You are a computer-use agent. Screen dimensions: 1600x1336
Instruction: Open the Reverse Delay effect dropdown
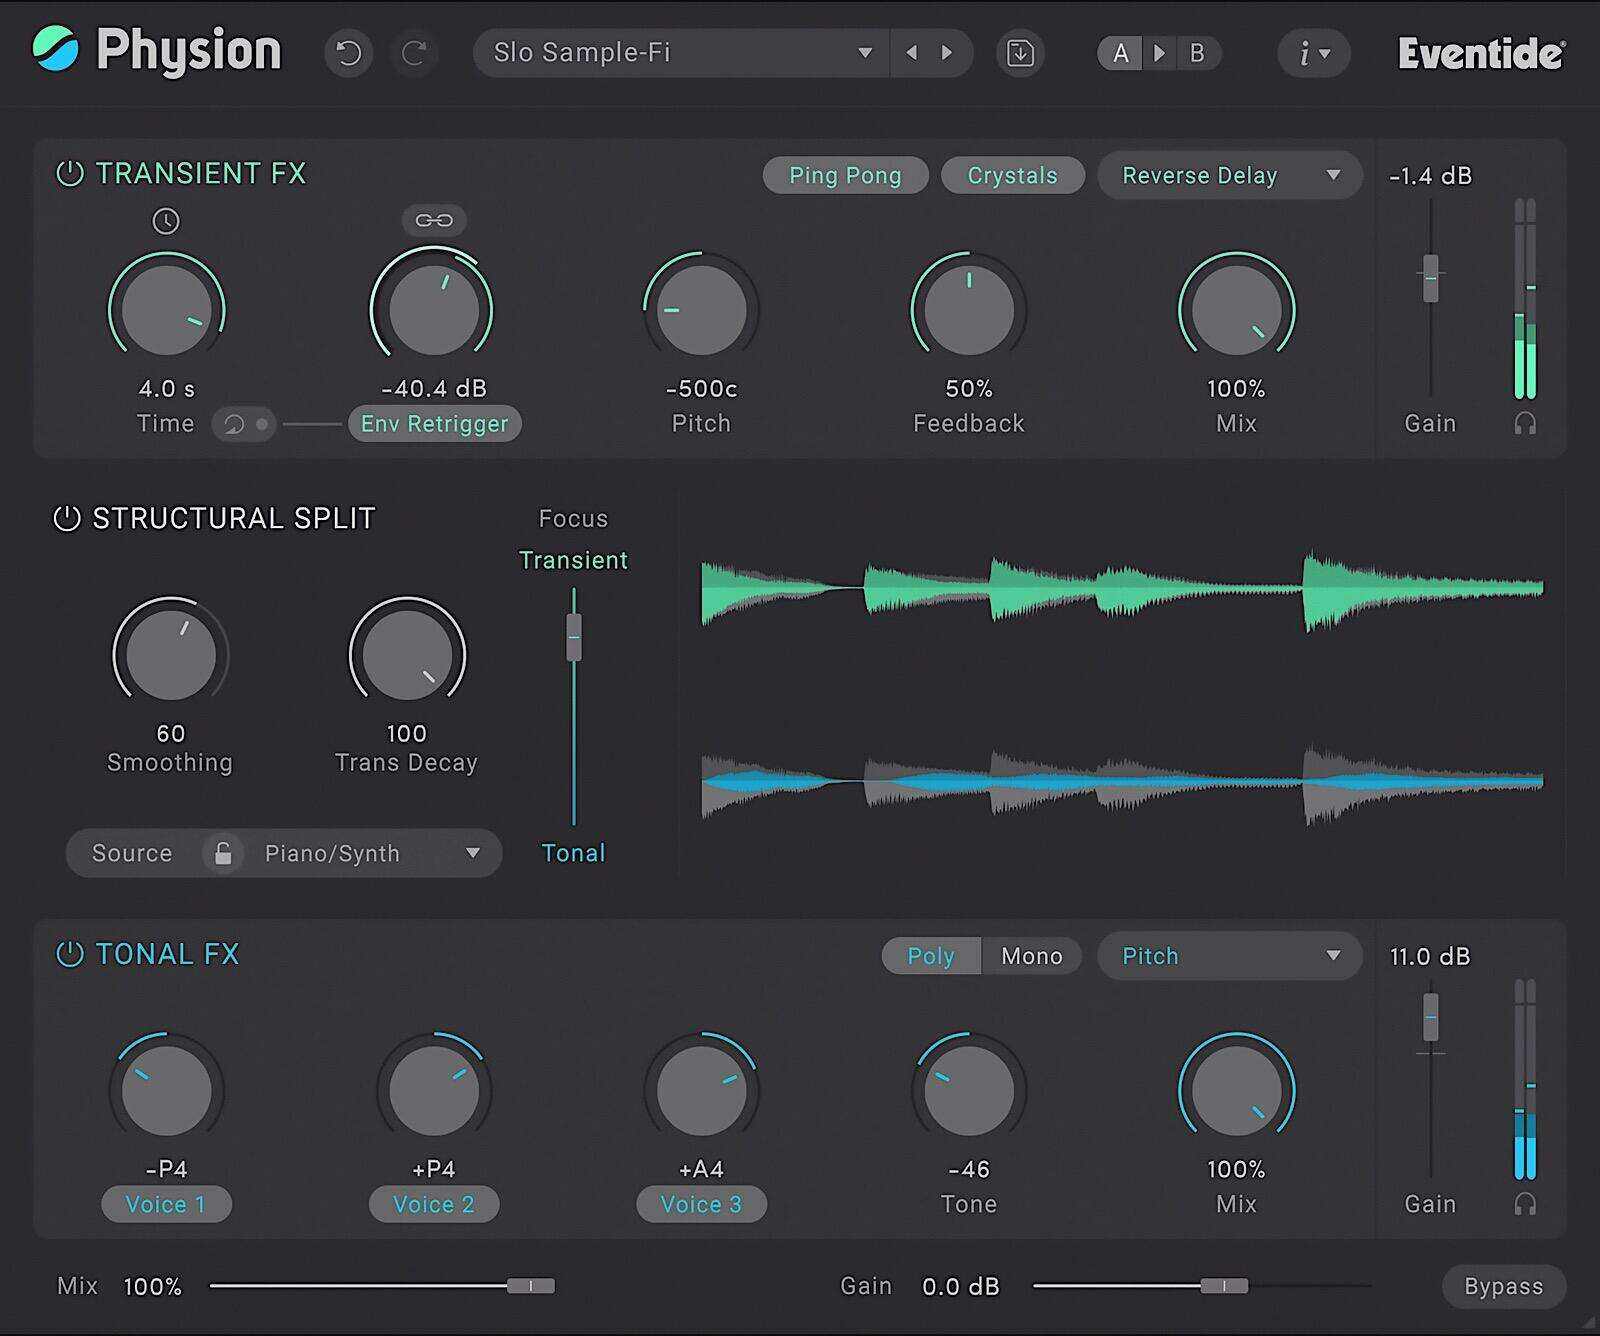click(1229, 175)
